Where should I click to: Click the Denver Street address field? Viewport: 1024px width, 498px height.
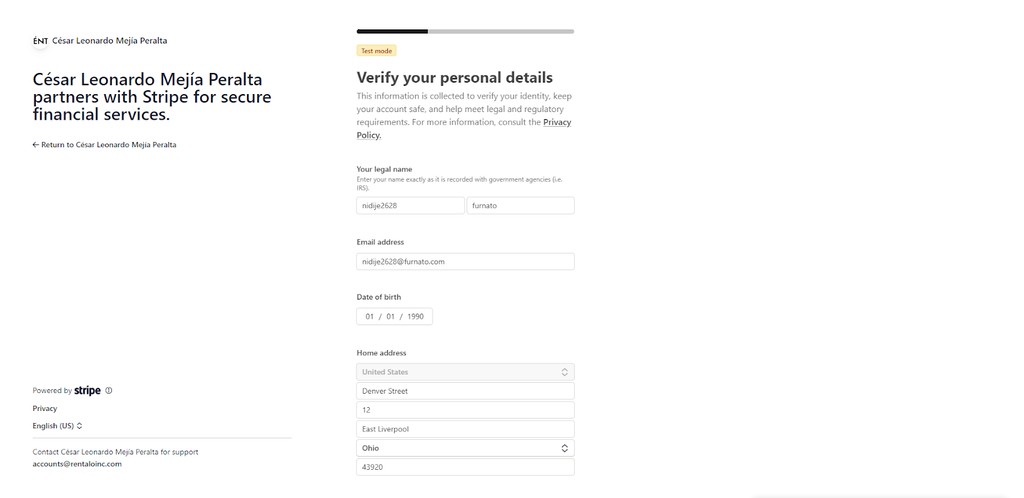click(465, 391)
